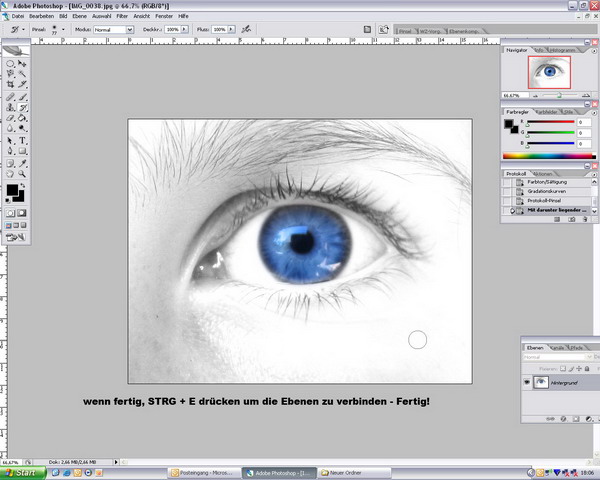Create new snapshot in Protokoll panel

[x=571, y=219]
